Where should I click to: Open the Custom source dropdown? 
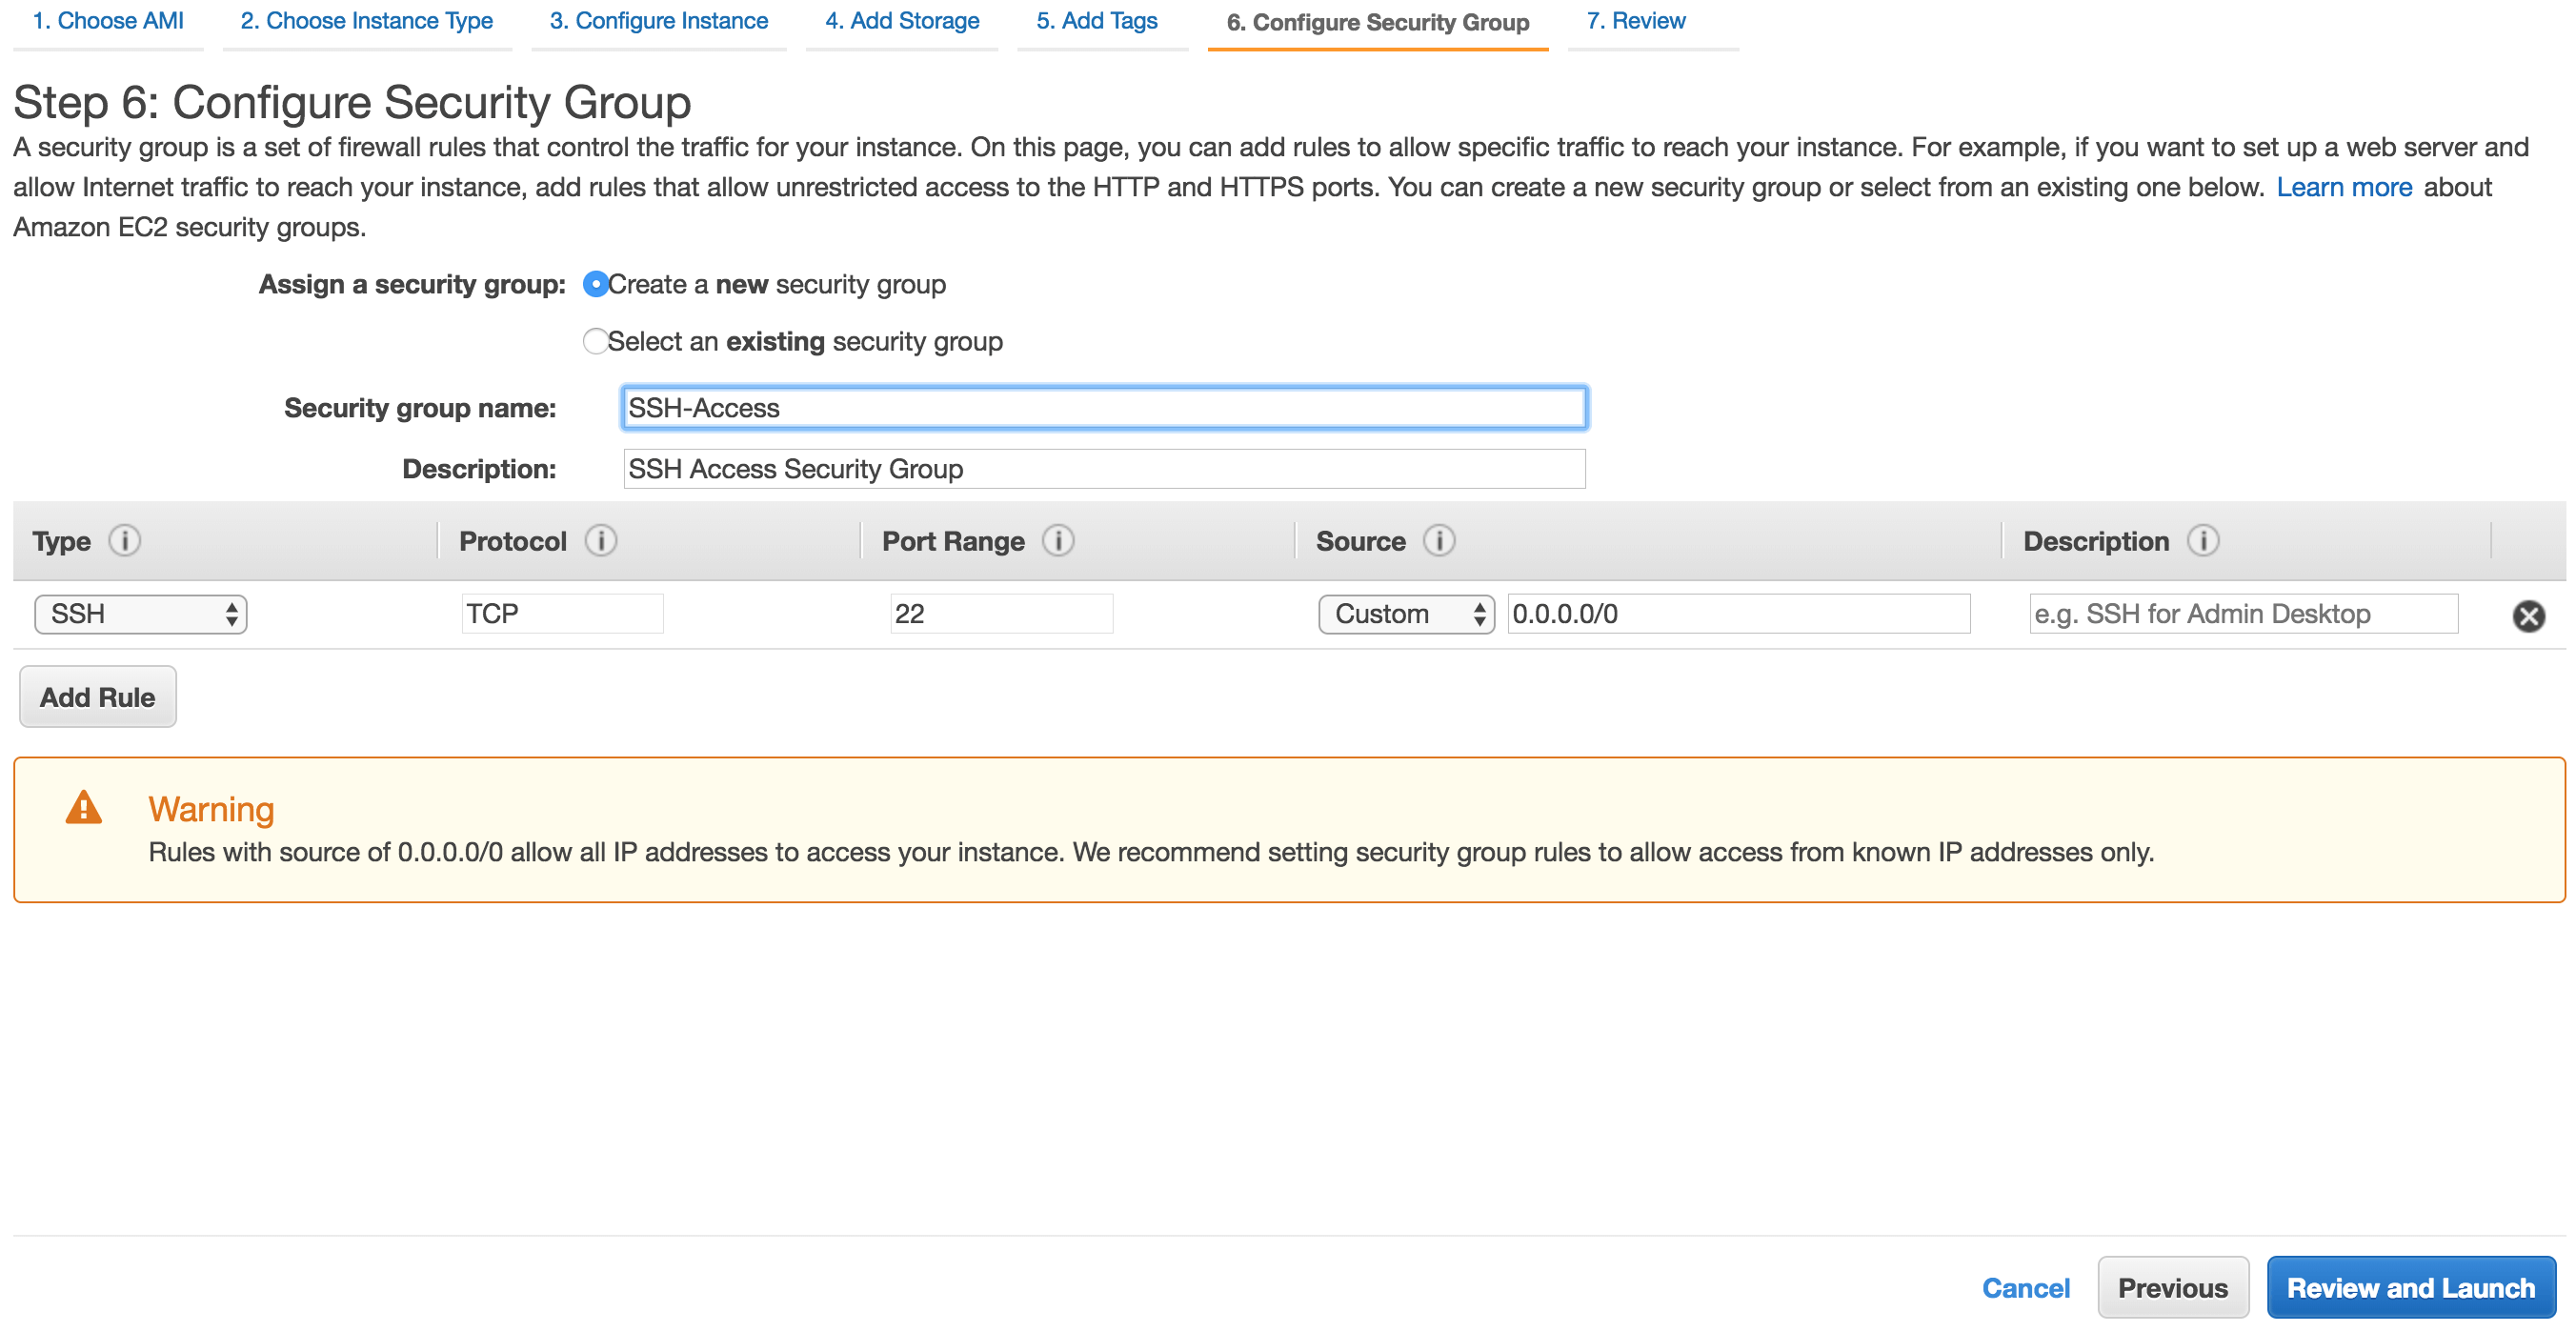(1405, 614)
